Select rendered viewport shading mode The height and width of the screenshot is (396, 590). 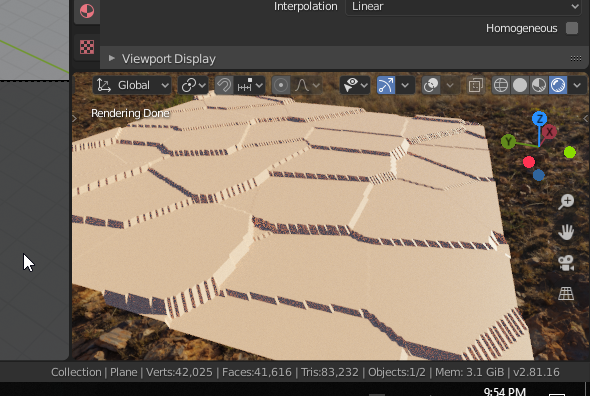(x=558, y=85)
